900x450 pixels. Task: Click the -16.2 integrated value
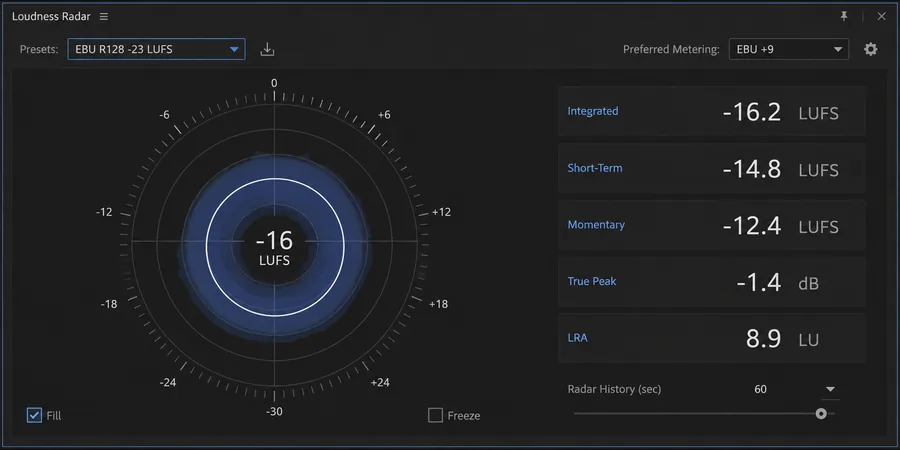752,112
